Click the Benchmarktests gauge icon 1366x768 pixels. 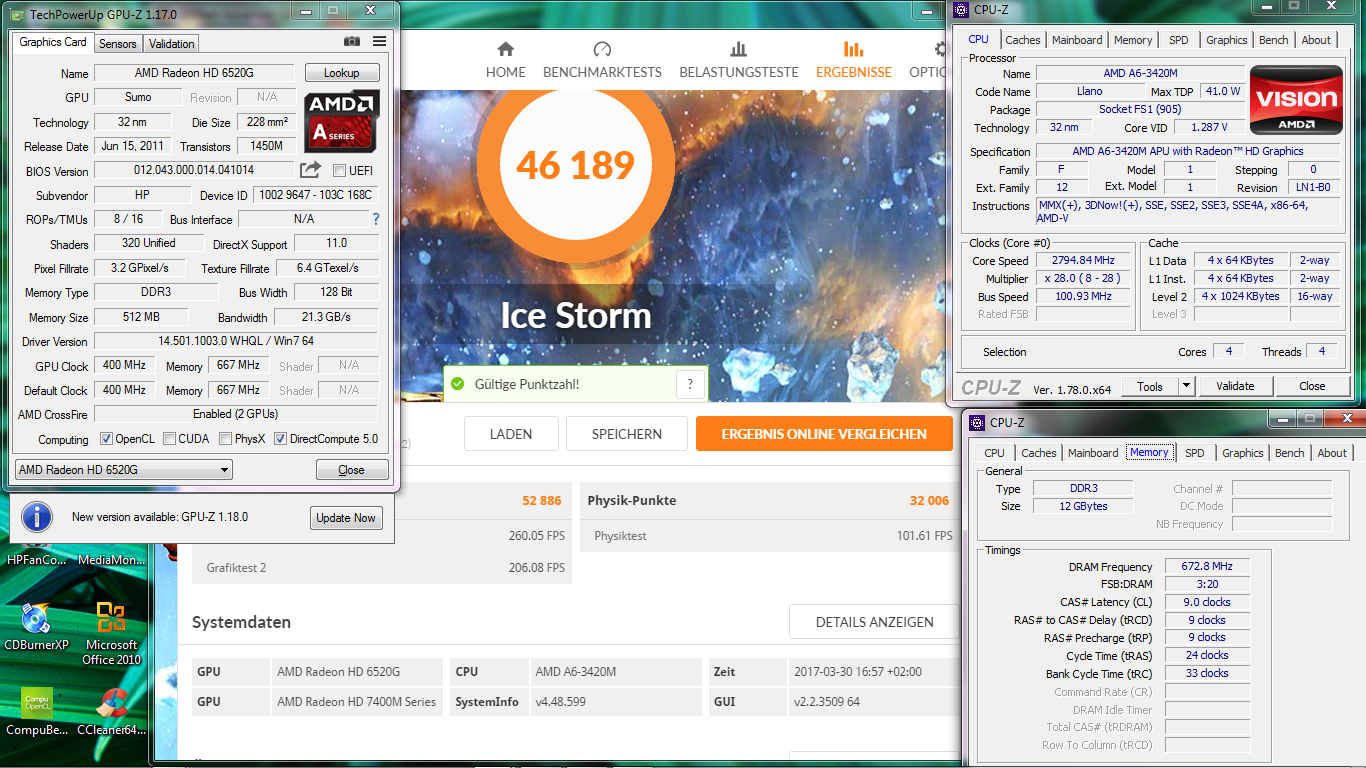pos(602,49)
